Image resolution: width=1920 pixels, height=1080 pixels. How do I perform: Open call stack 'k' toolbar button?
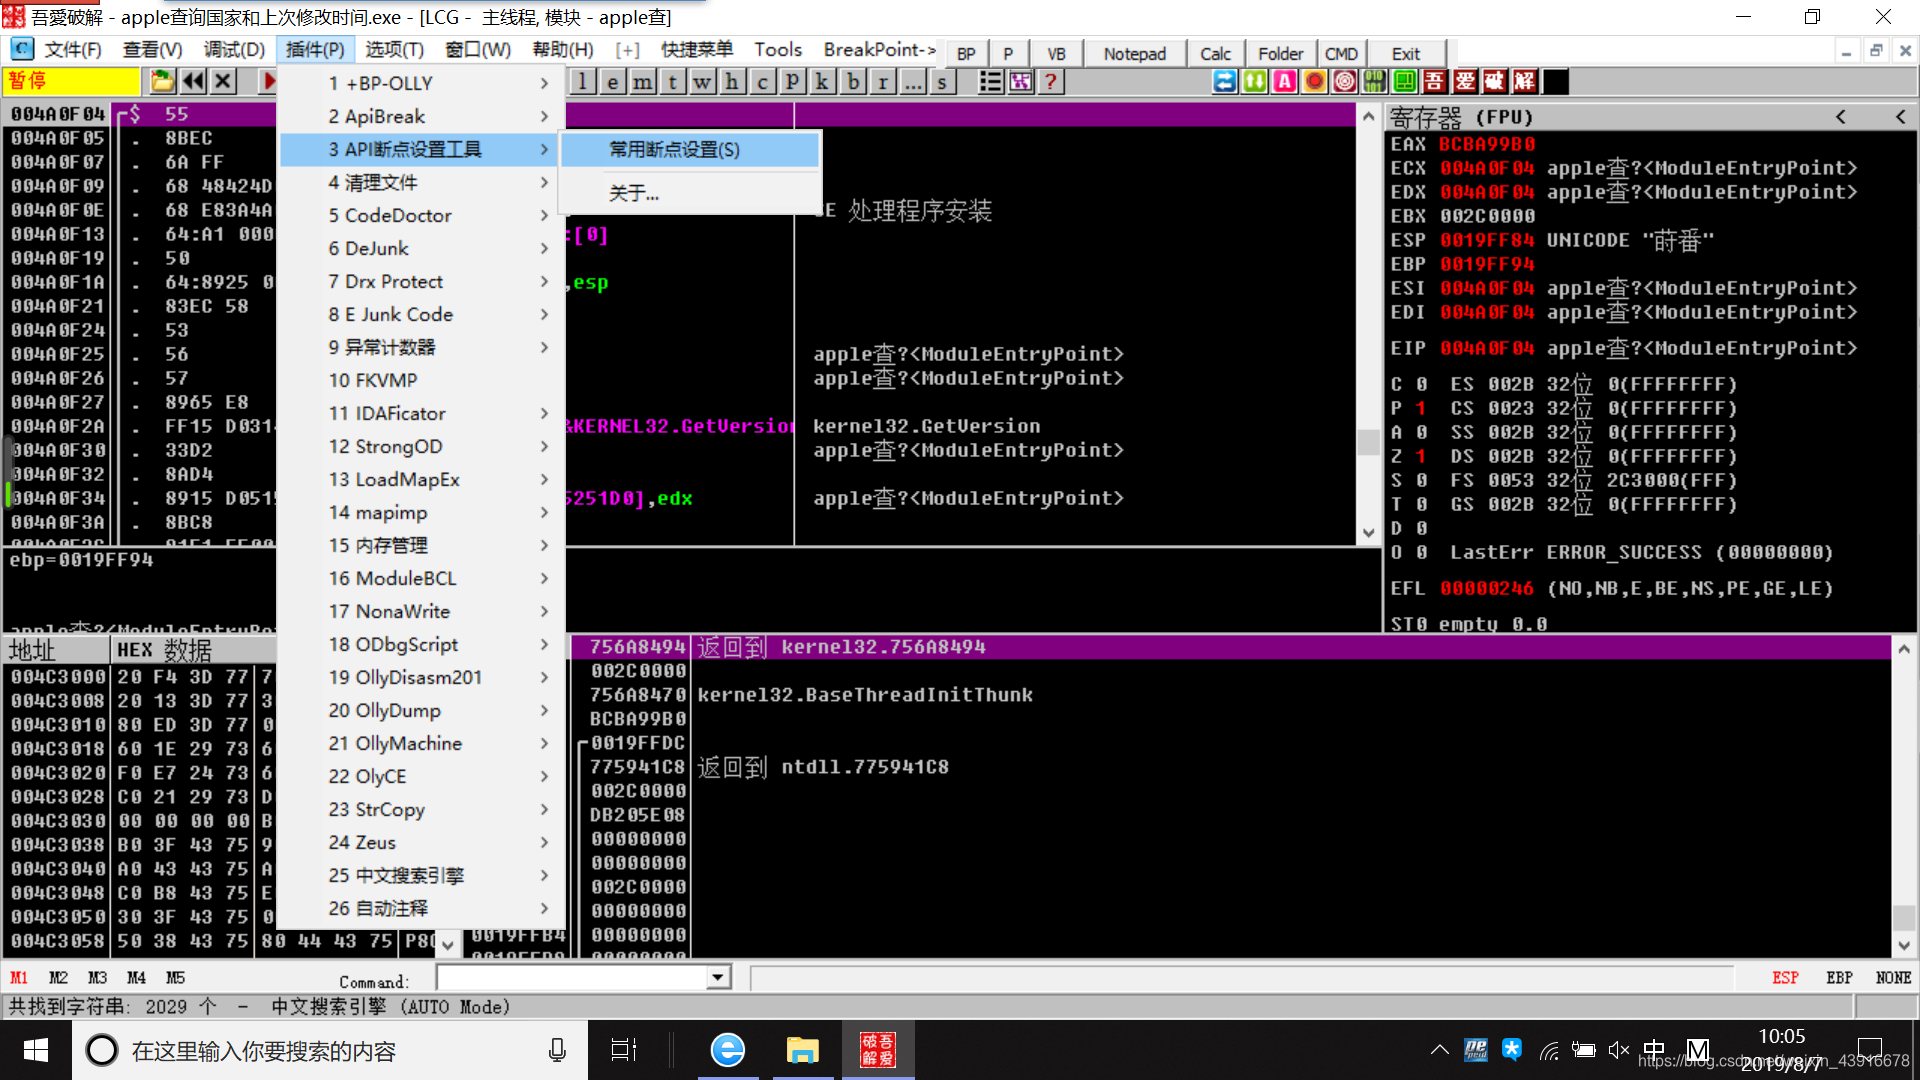823,82
